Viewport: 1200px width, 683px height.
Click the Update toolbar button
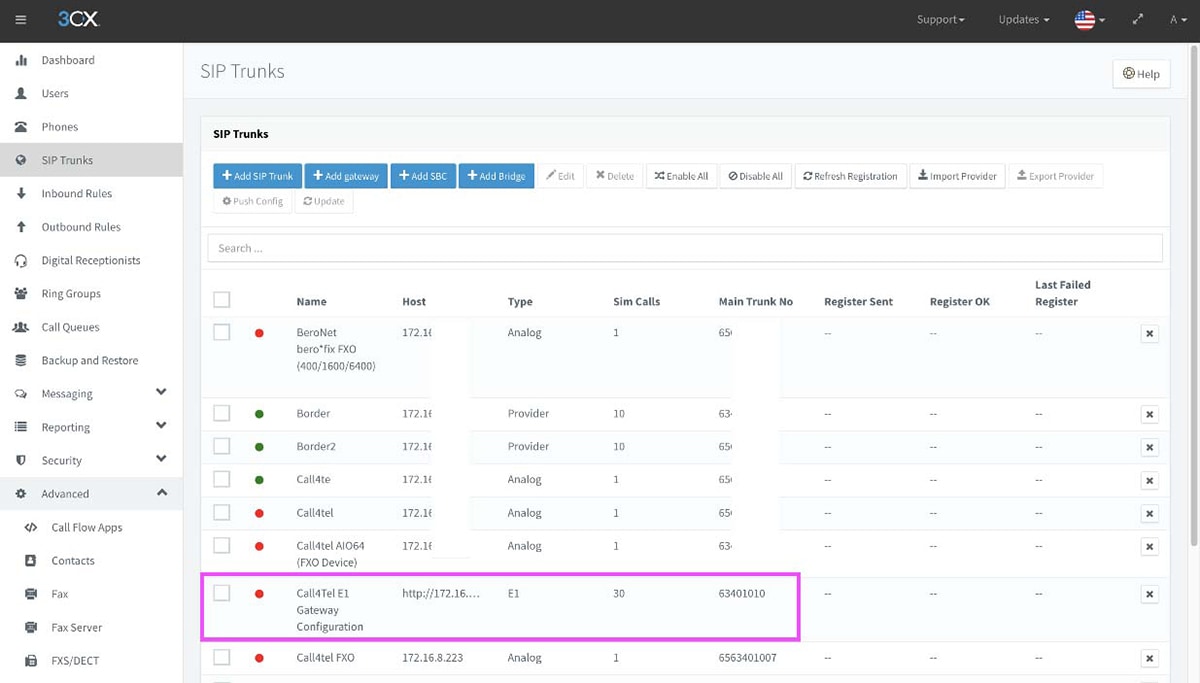point(324,201)
